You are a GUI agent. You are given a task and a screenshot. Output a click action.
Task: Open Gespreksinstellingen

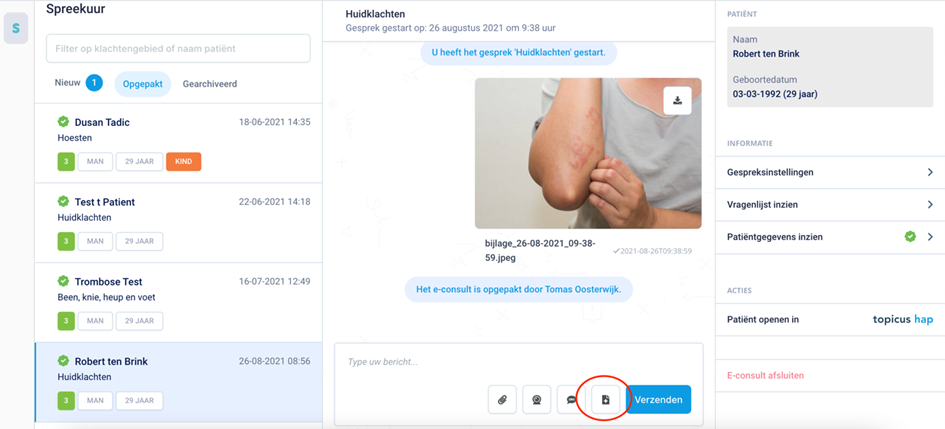click(830, 172)
